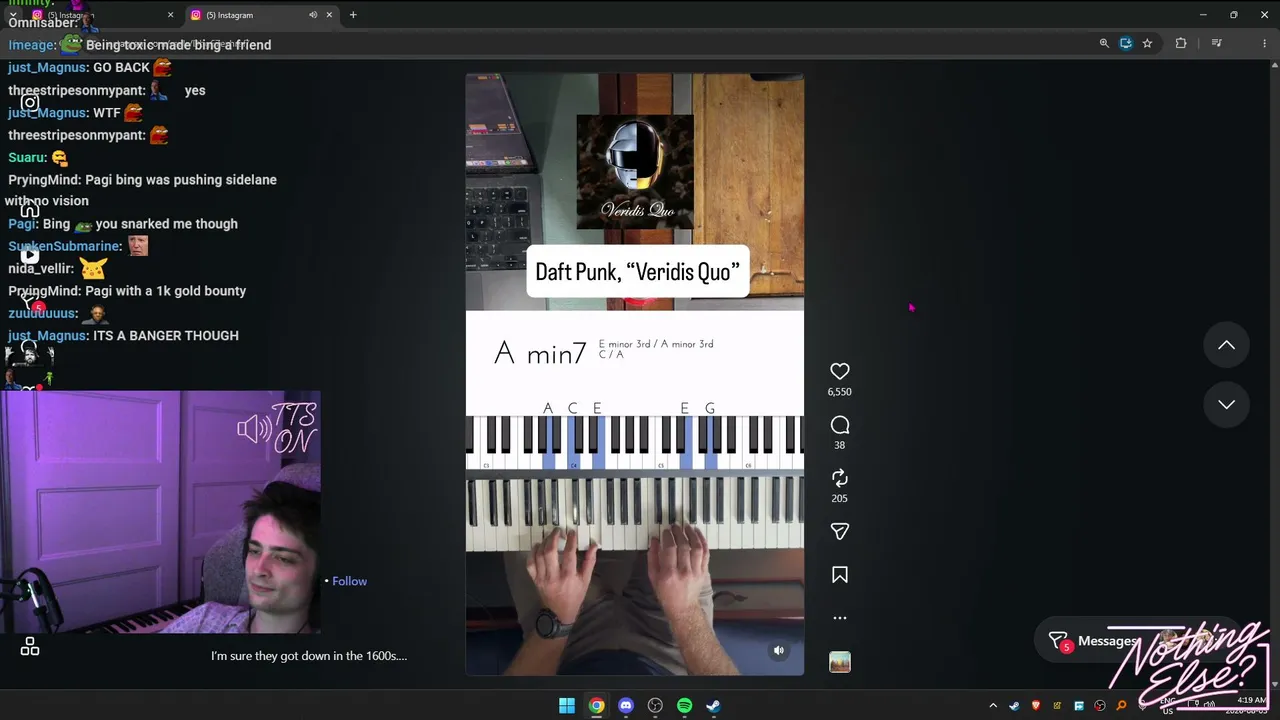Bookmark this page with the star icon
The width and height of the screenshot is (1280, 720).
point(1147,43)
